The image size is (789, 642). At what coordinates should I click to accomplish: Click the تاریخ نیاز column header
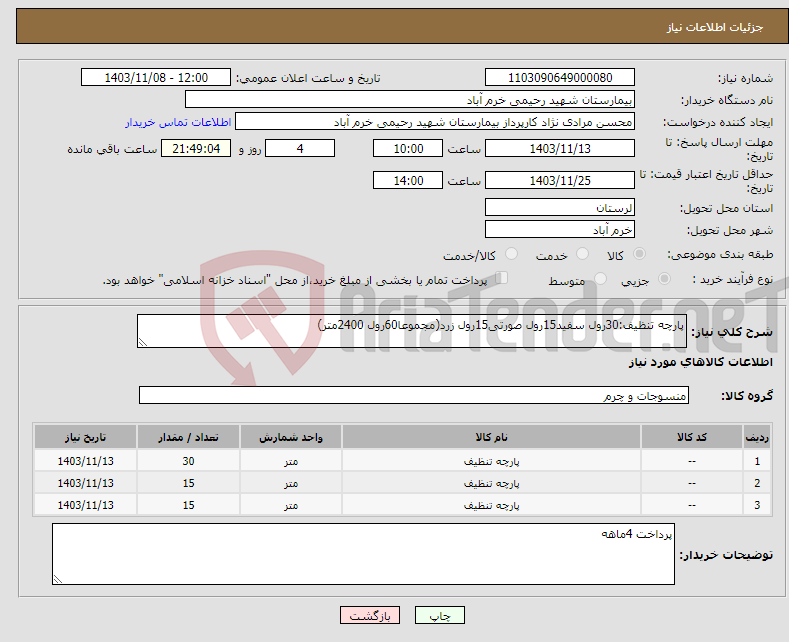[x=86, y=437]
